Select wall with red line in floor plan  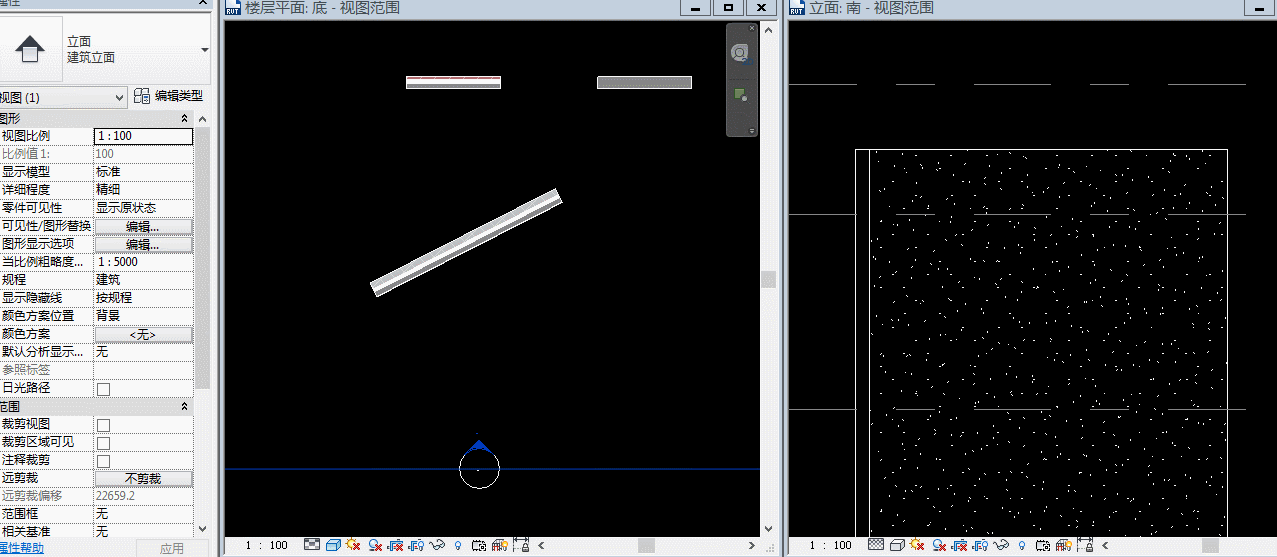(x=453, y=82)
